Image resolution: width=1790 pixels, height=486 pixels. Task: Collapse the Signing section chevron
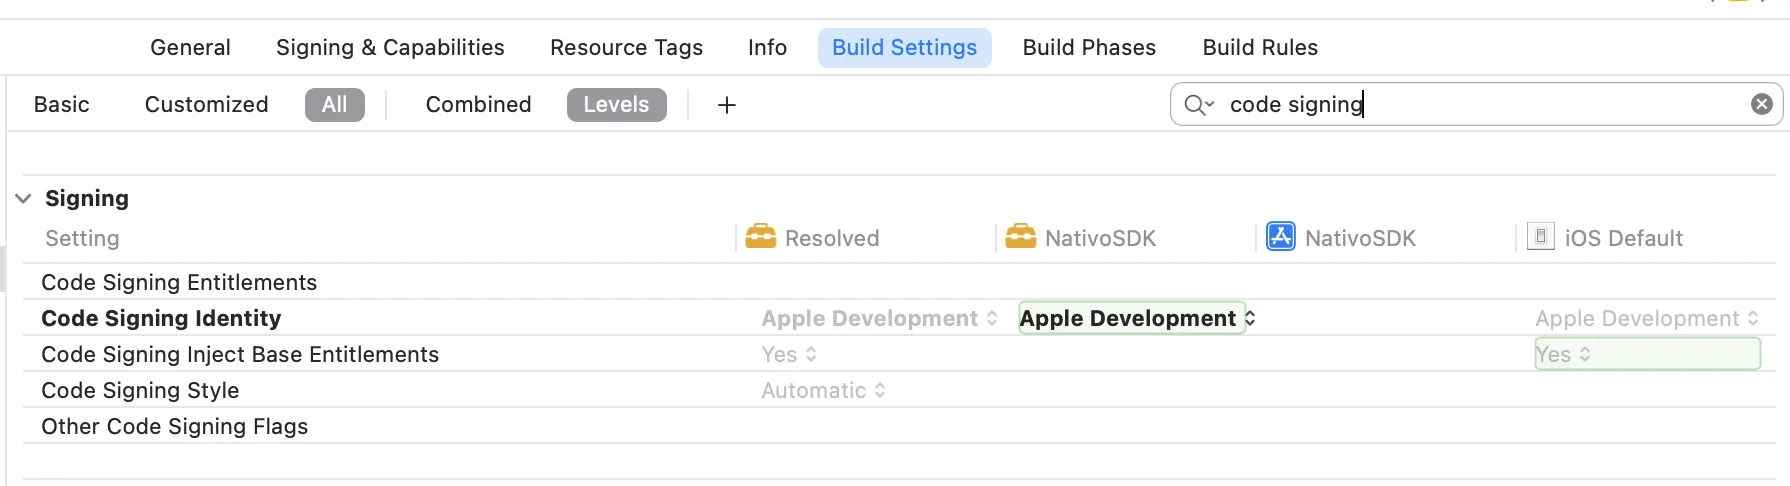(x=24, y=199)
